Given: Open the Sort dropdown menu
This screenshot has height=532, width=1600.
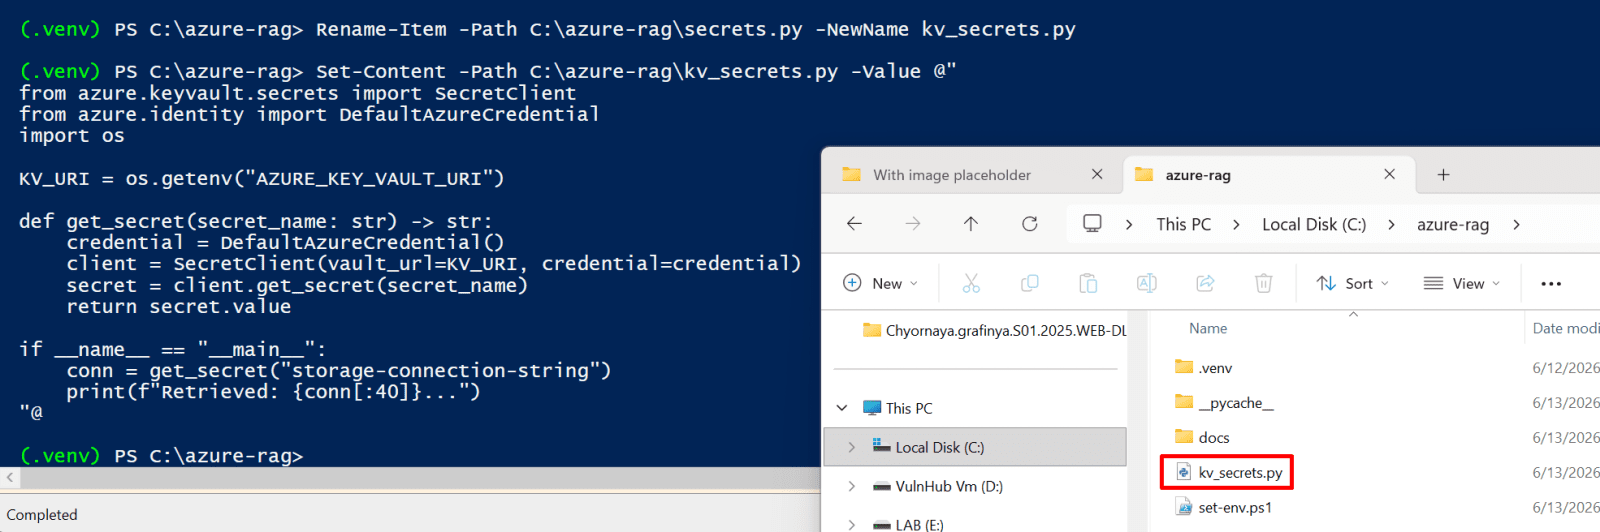Looking at the screenshot, I should point(1353,283).
